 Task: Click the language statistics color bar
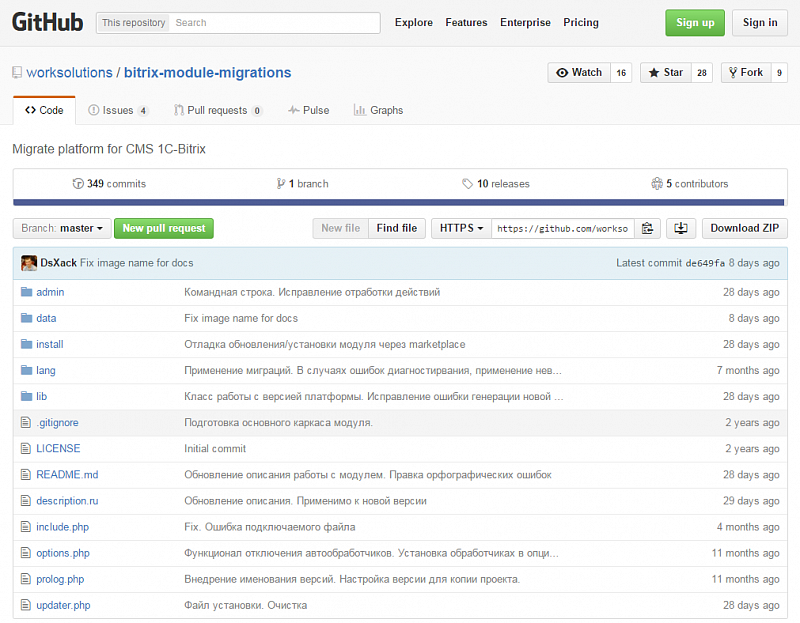(400, 203)
